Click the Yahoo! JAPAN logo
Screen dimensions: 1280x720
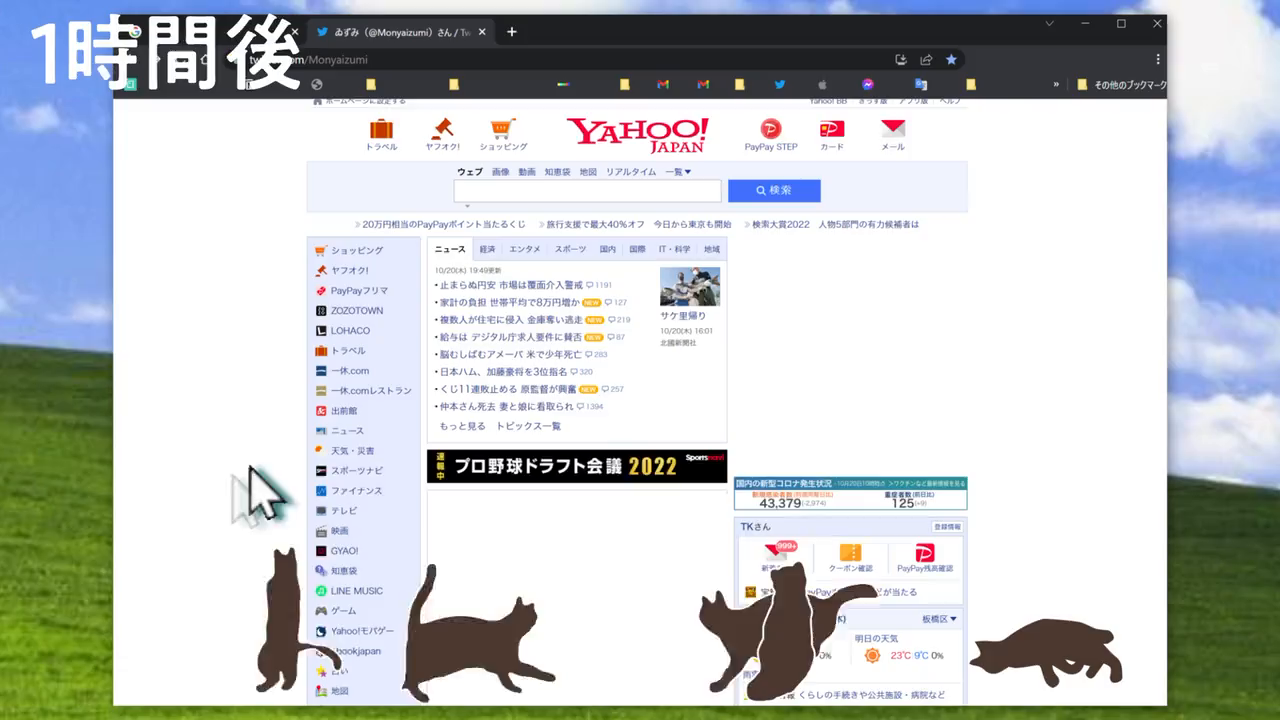(x=637, y=134)
